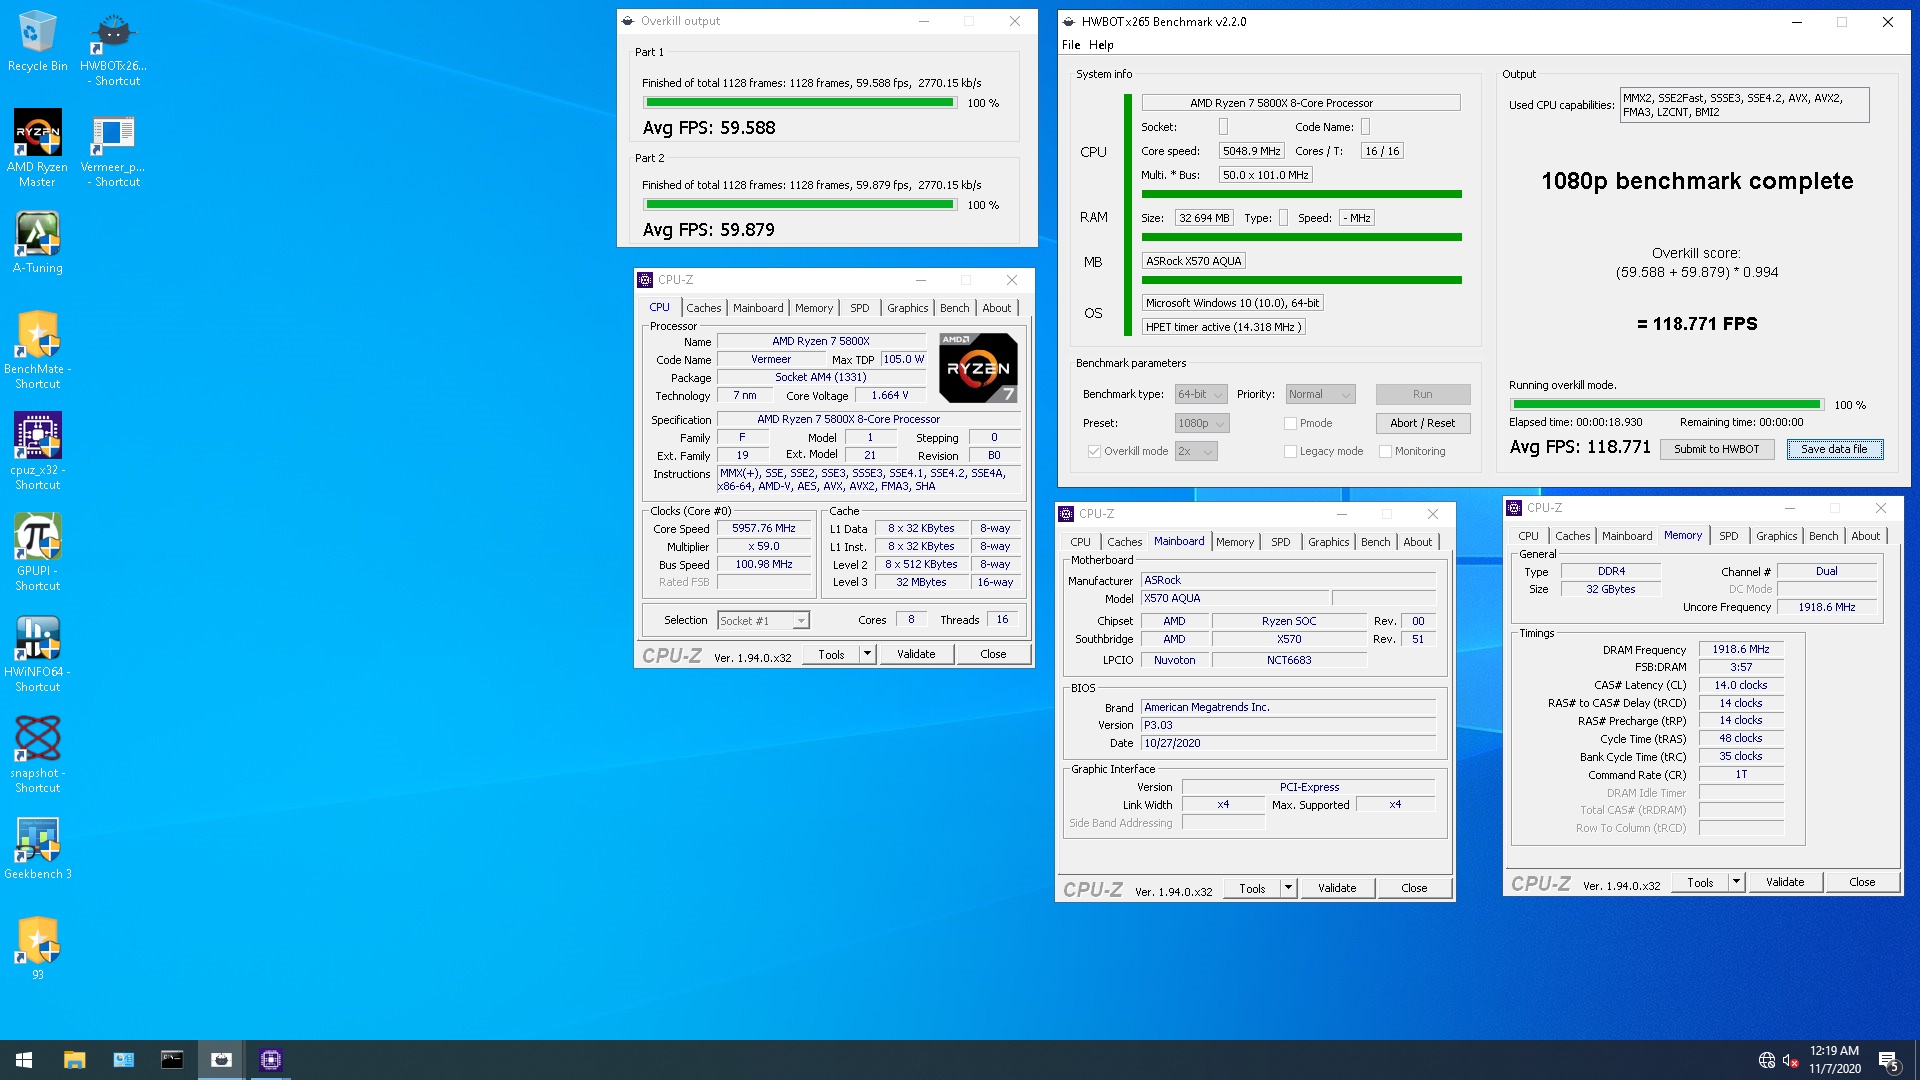Viewport: 1920px width, 1080px height.
Task: Open File Explorer from taskbar
Action: tap(74, 1060)
